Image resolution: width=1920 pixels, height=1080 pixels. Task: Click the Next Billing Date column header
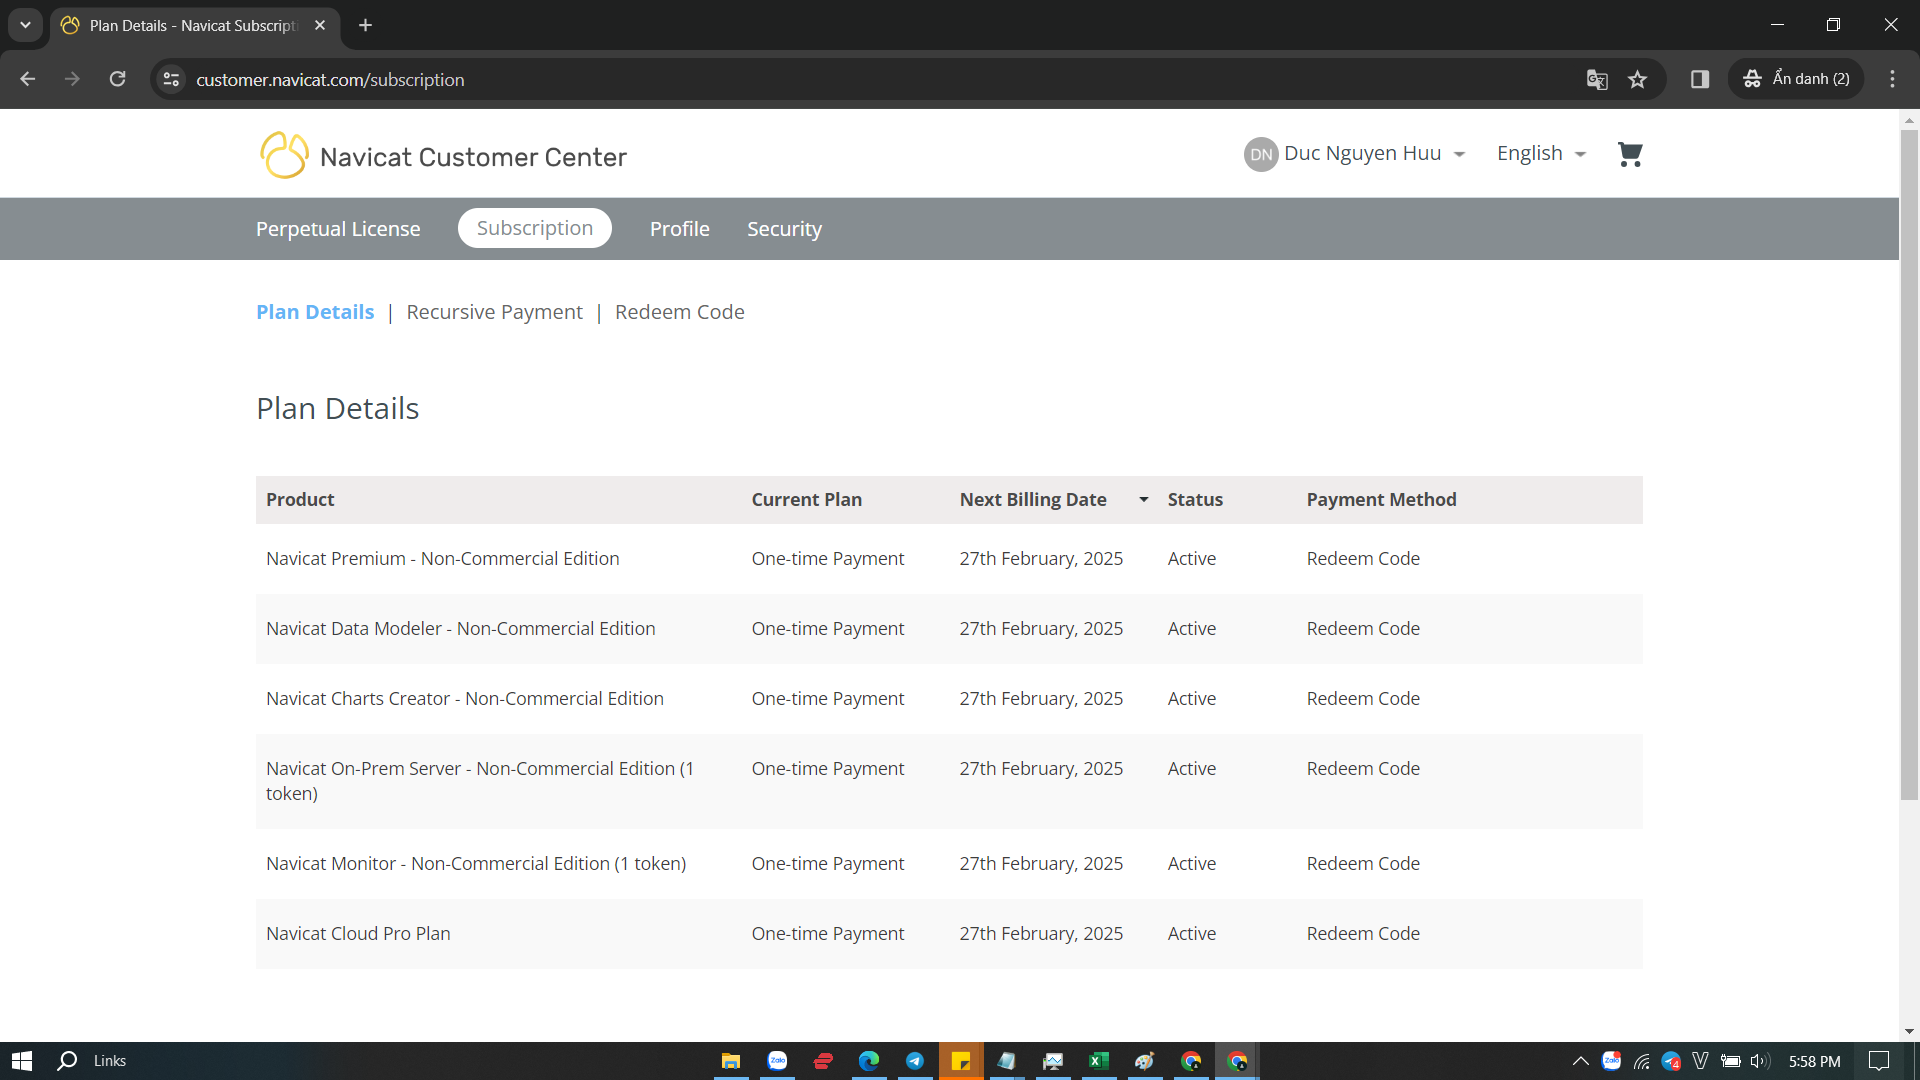(x=1033, y=500)
